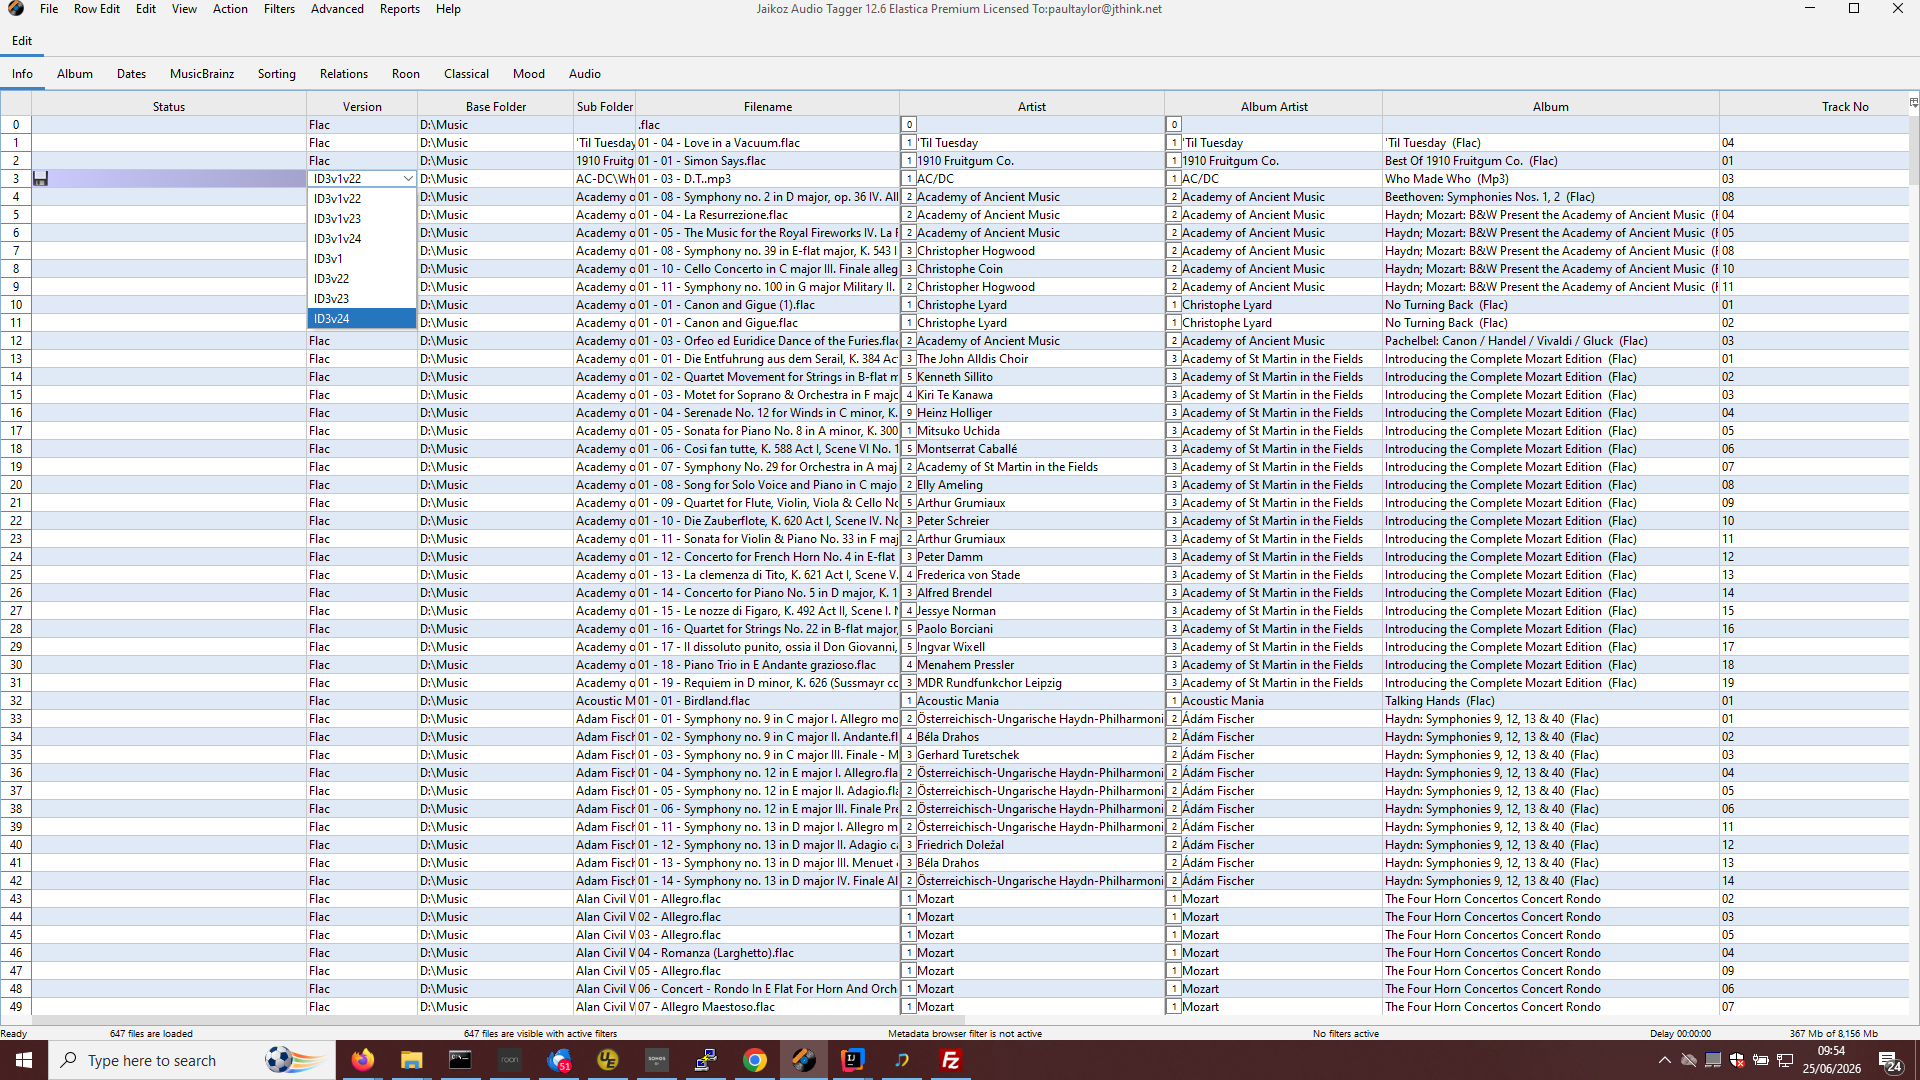Select 'Who Made Who (Mp3)' album cell
This screenshot has width=1920, height=1080.
(1551, 179)
